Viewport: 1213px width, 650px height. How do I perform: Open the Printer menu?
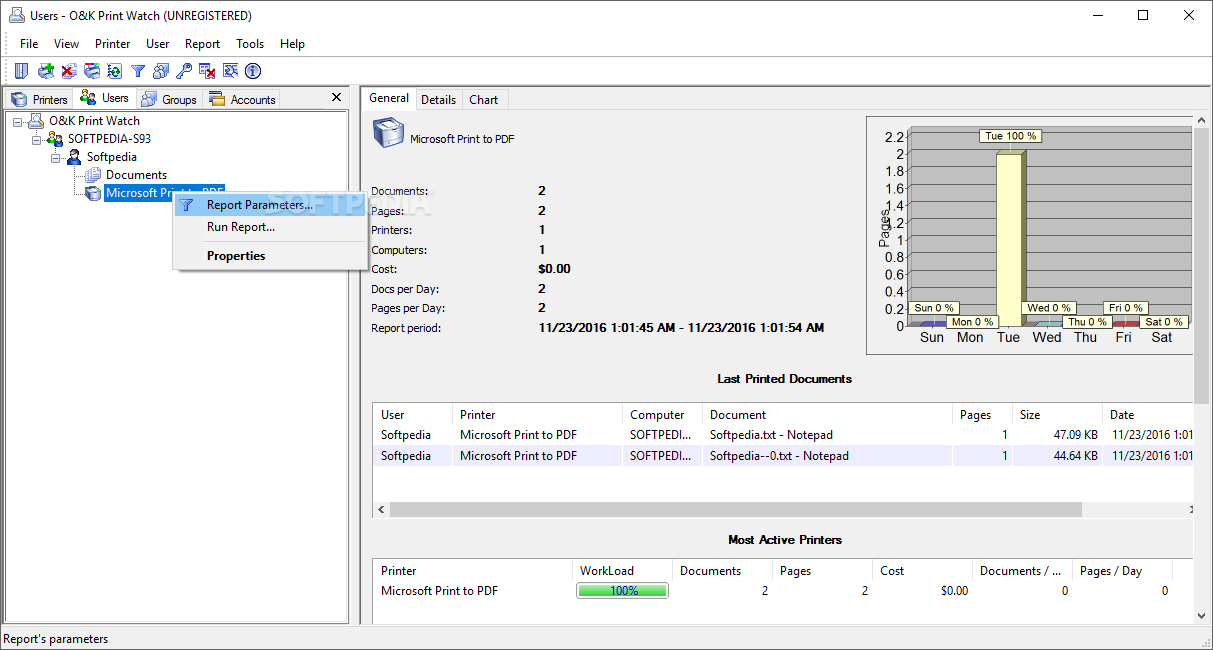click(x=113, y=44)
